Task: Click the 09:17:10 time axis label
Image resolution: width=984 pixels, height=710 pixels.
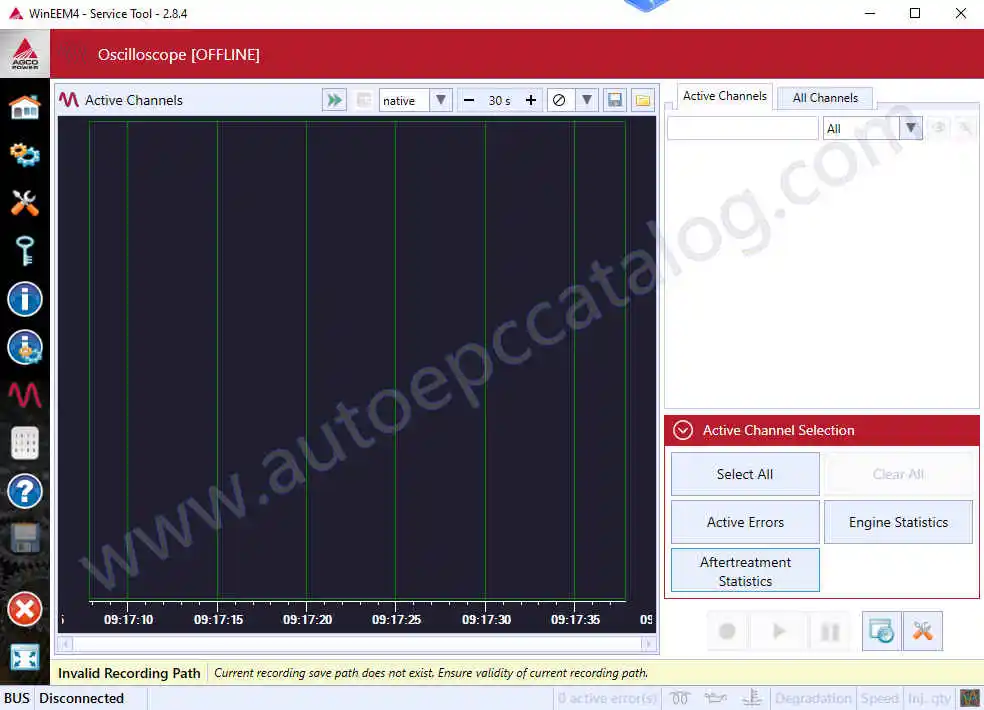Action: 128,620
